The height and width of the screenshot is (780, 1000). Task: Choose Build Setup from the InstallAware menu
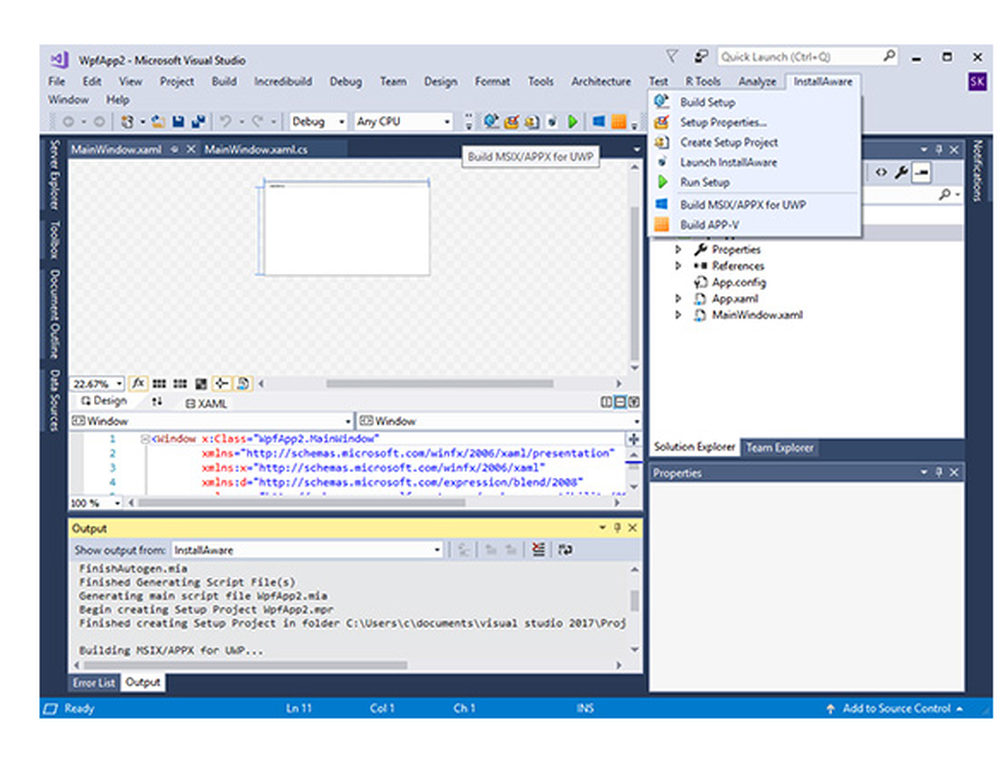pos(754,102)
